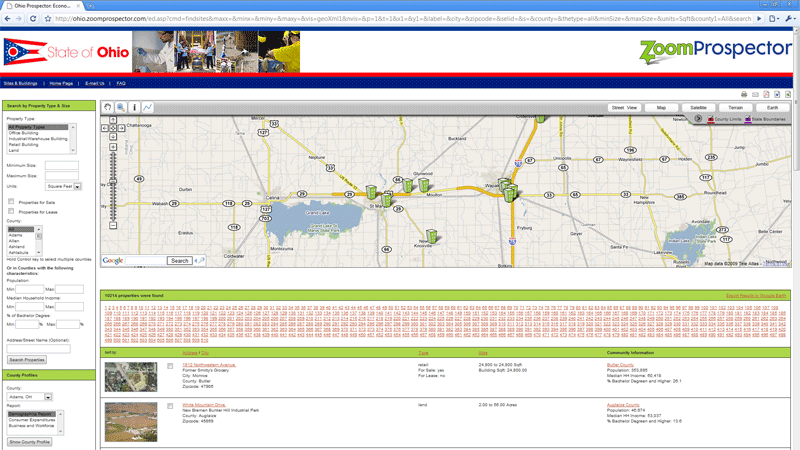Pan the map down with arrow control

(x=113, y=136)
